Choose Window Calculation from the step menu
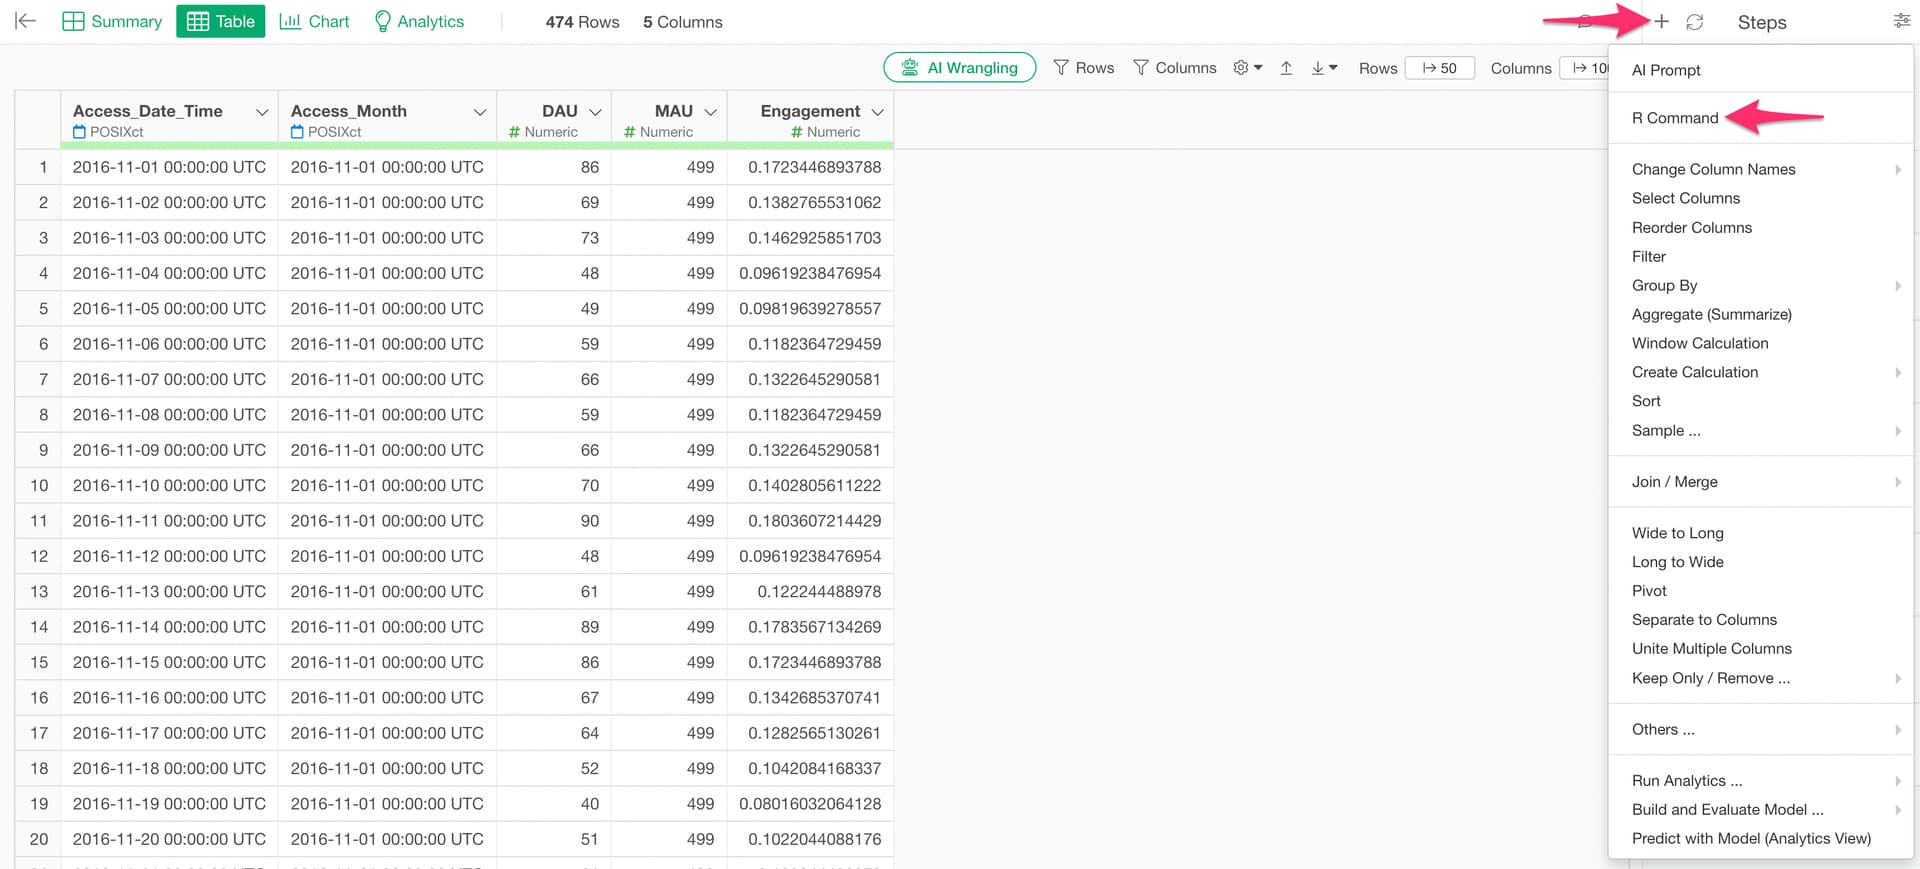 (x=1700, y=343)
